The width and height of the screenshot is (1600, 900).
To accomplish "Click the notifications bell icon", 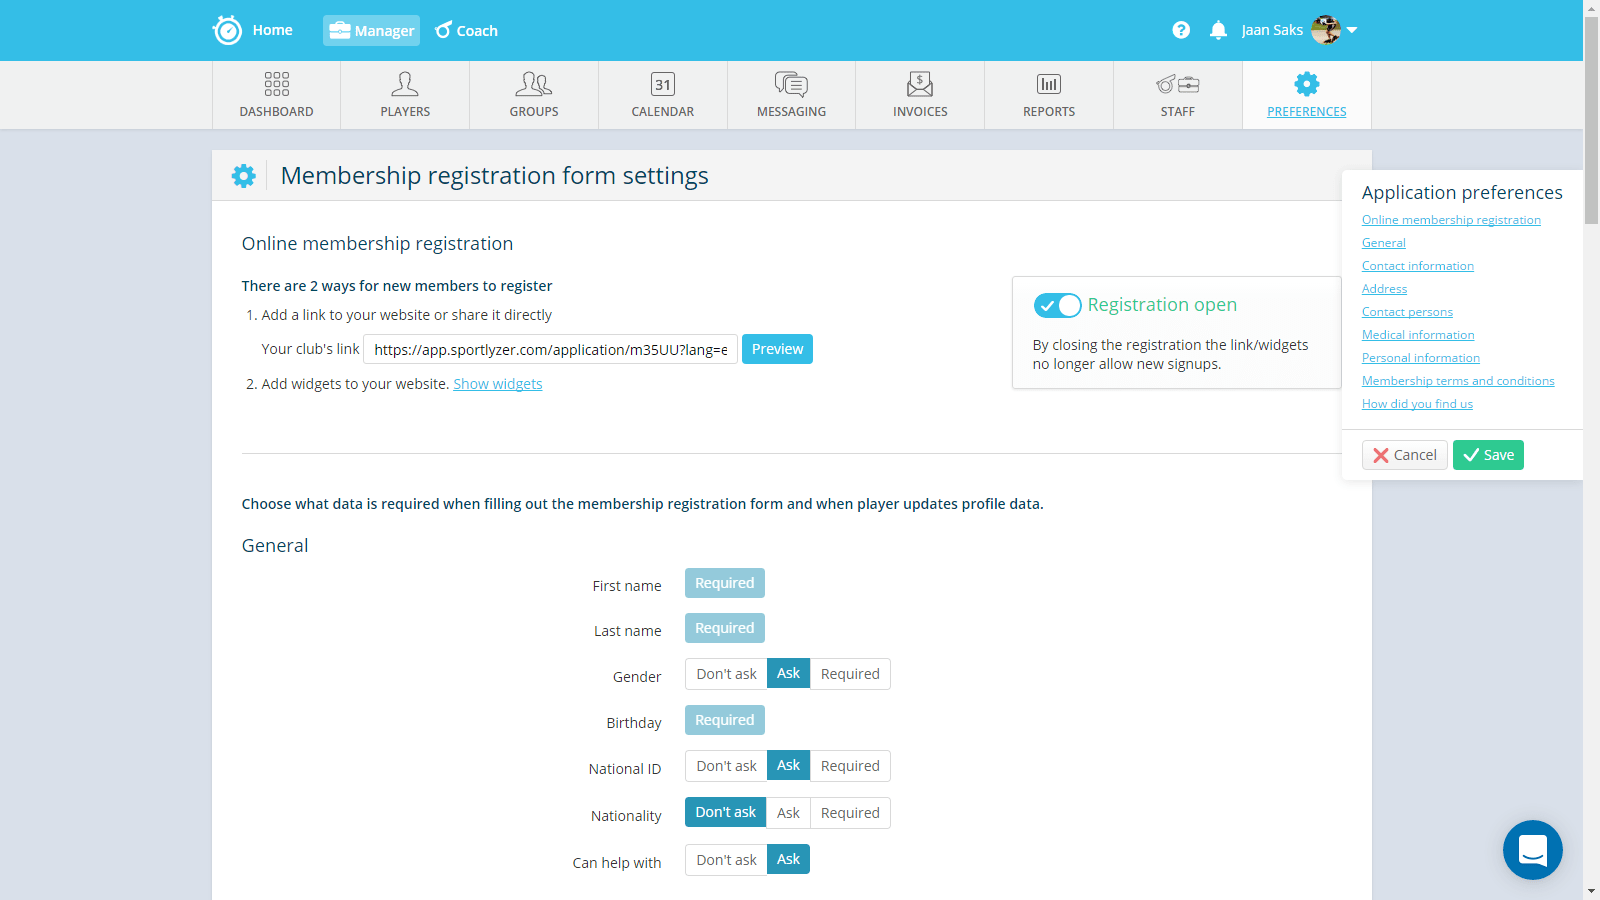I will pos(1218,30).
